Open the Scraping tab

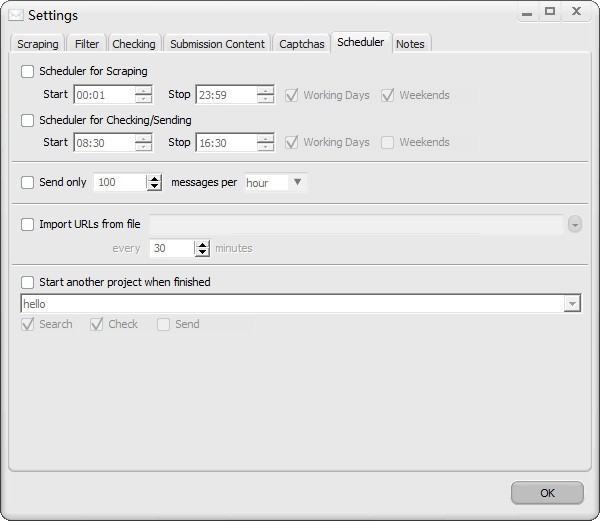click(38, 44)
